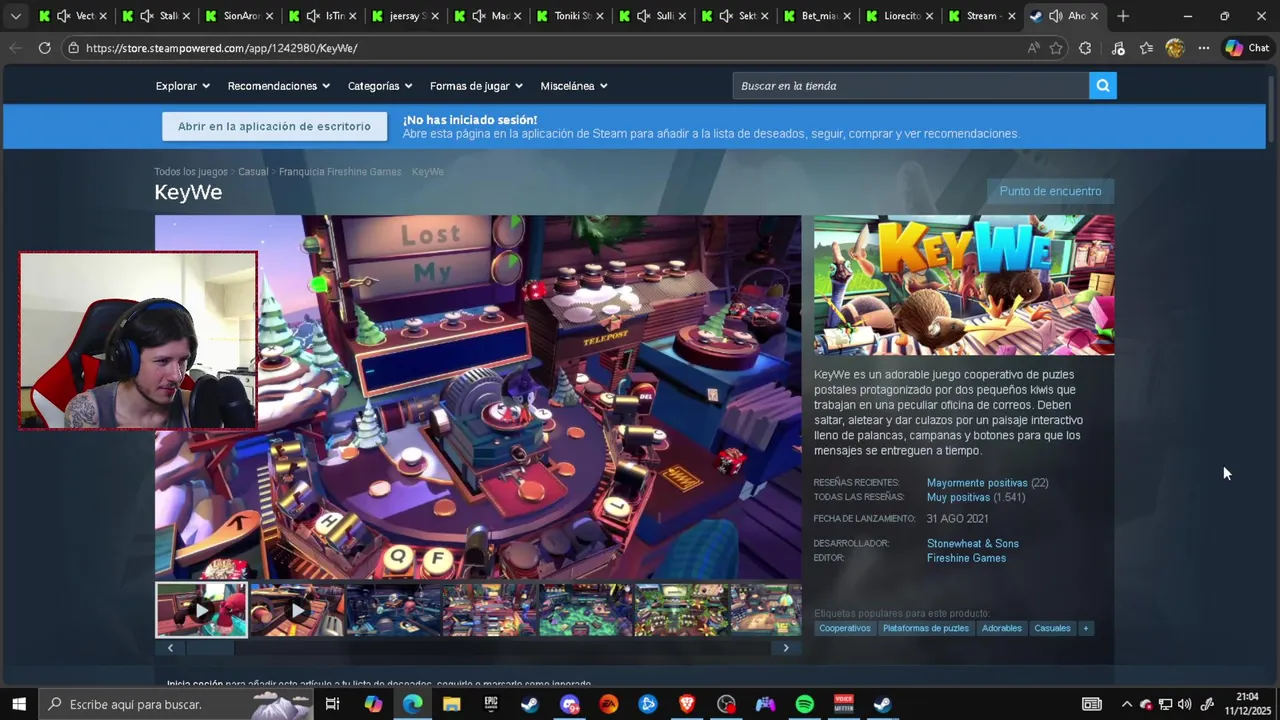Unmute the IsTin tab speaker icon
Viewport: 1280px width, 720px height.
312,16
